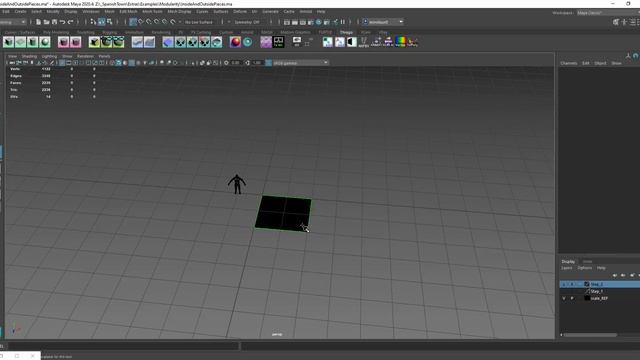Select the black square plane in viewport
640x360 pixels.
[283, 213]
